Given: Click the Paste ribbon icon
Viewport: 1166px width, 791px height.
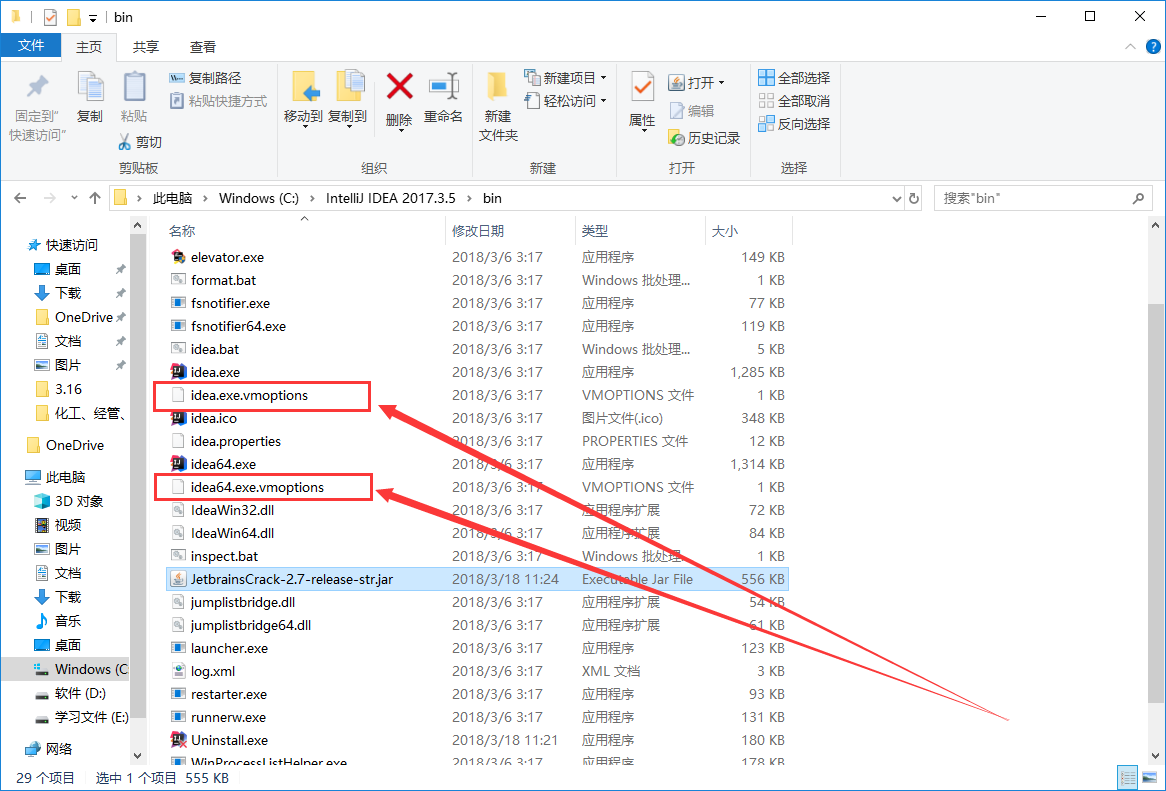Looking at the screenshot, I should (134, 88).
